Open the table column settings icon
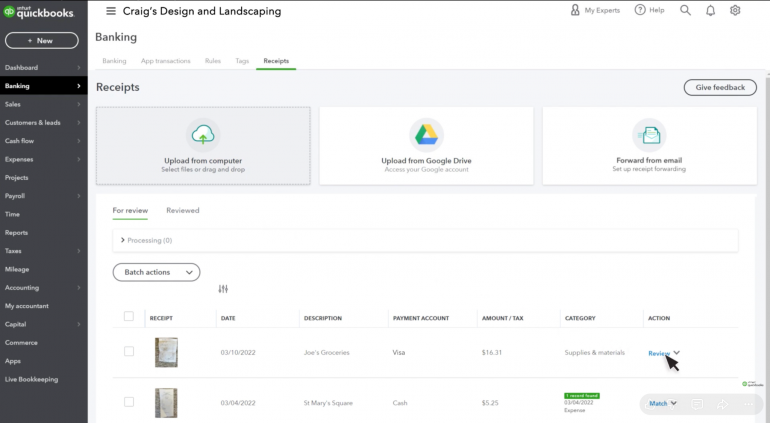 (x=223, y=289)
